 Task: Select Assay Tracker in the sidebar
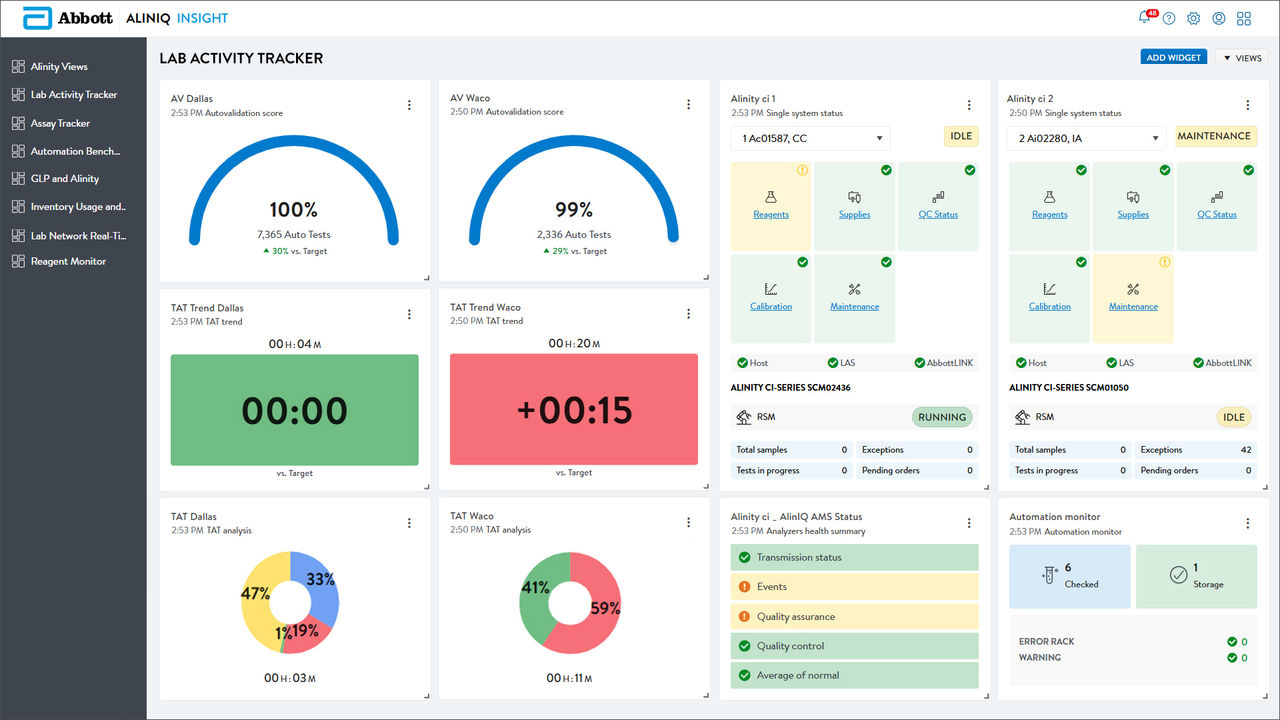[60, 123]
